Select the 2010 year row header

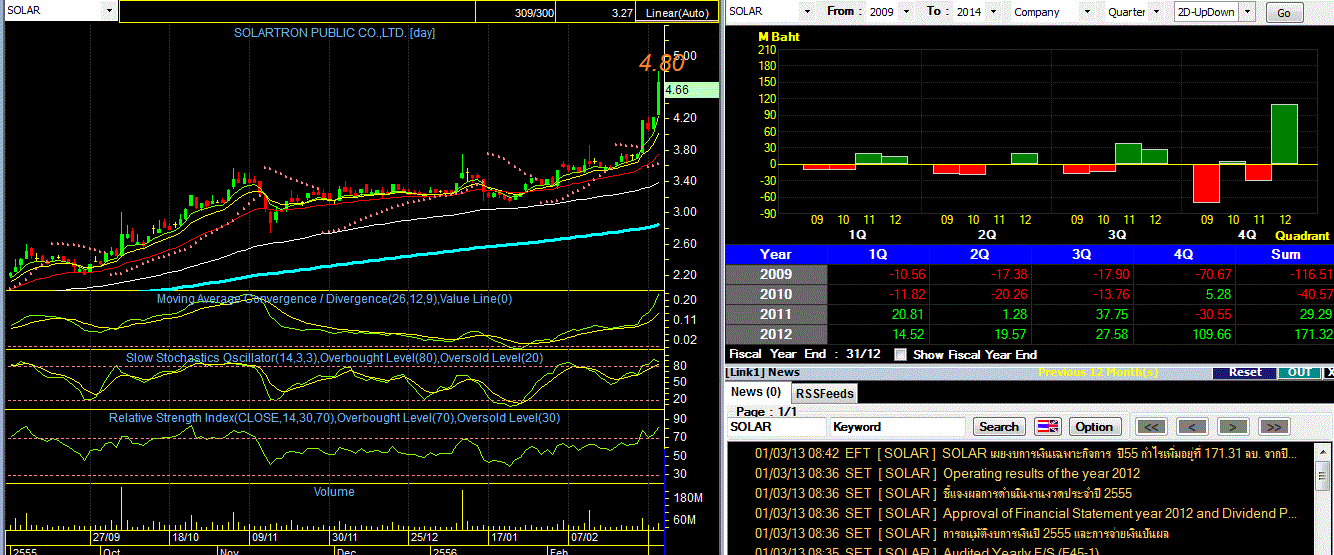776,294
